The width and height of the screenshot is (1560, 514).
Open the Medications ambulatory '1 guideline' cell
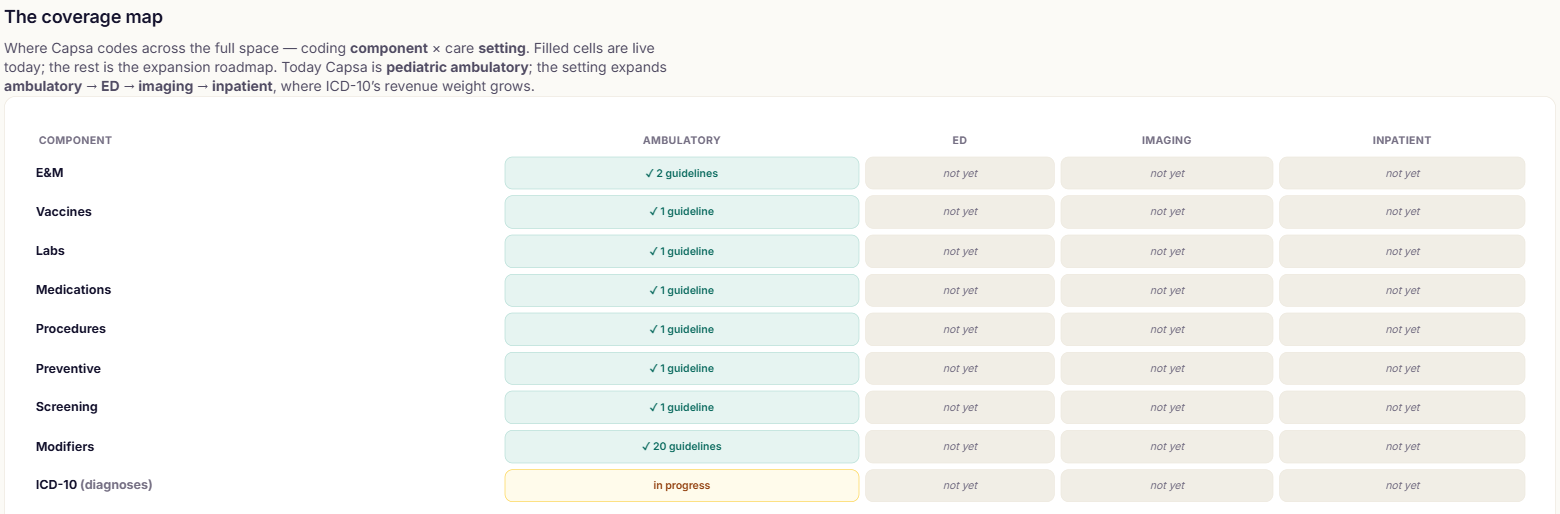pos(681,290)
